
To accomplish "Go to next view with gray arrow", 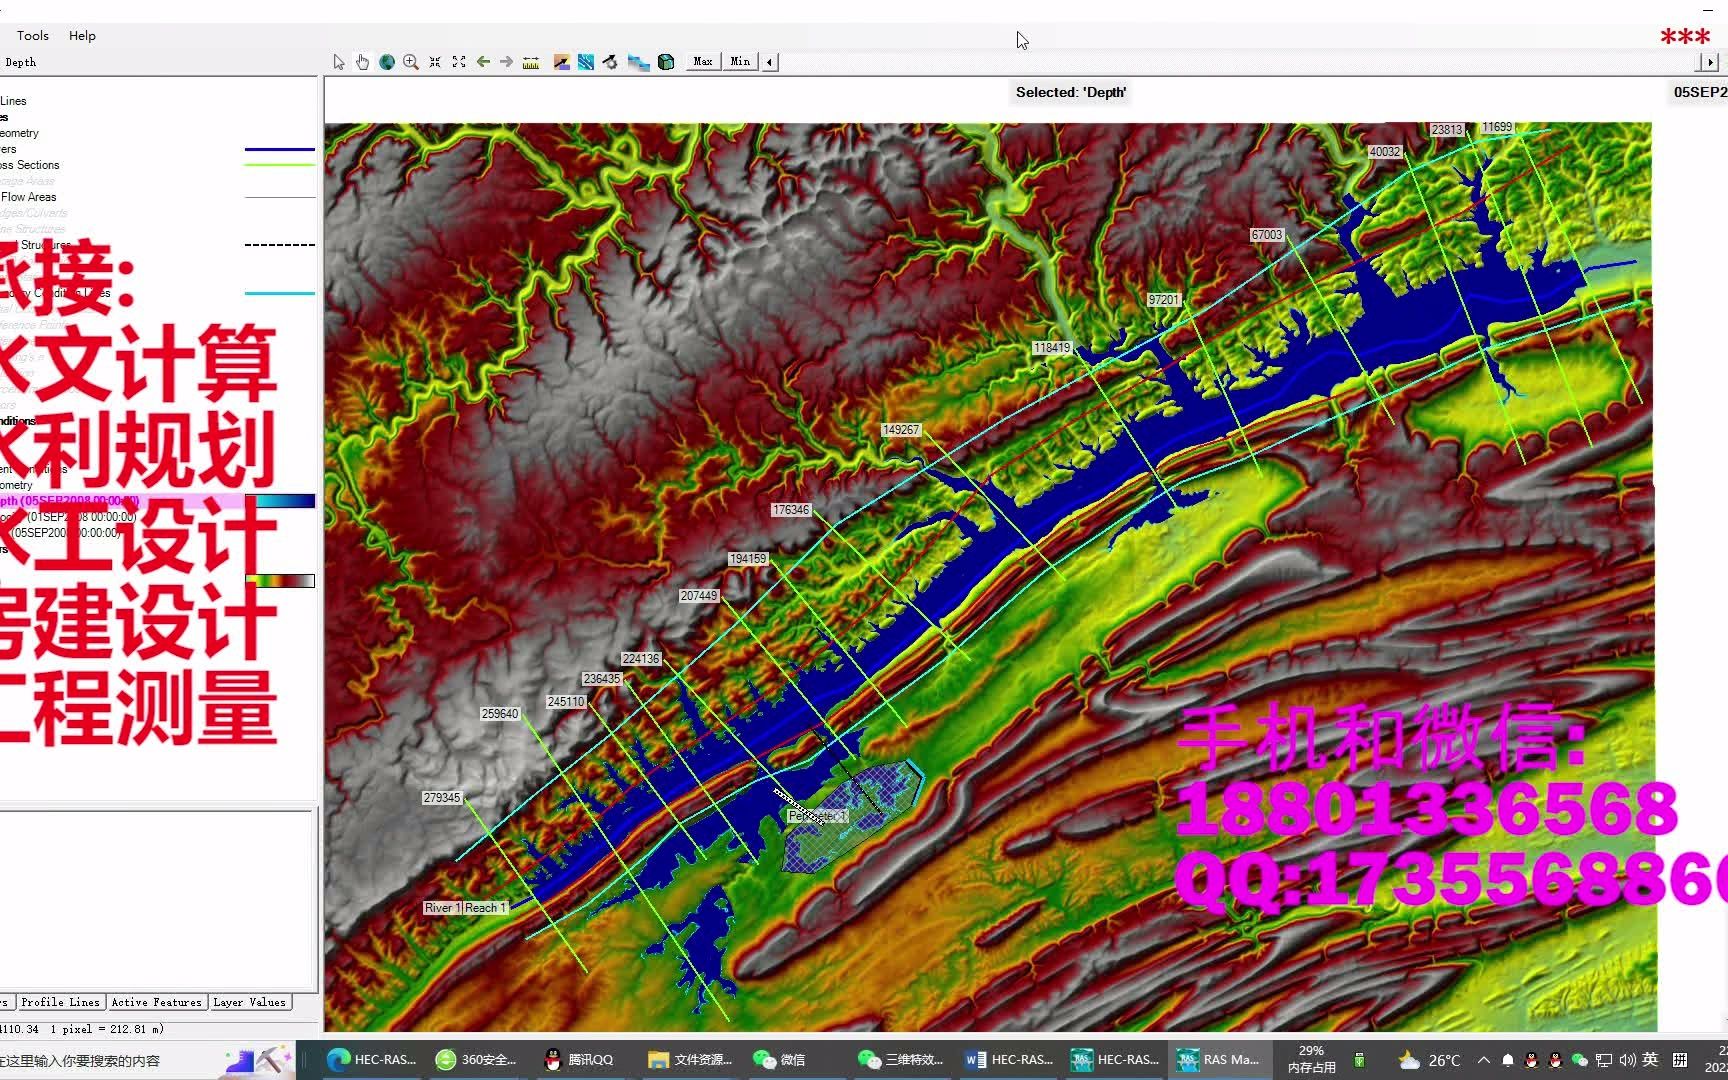I will click(x=507, y=62).
